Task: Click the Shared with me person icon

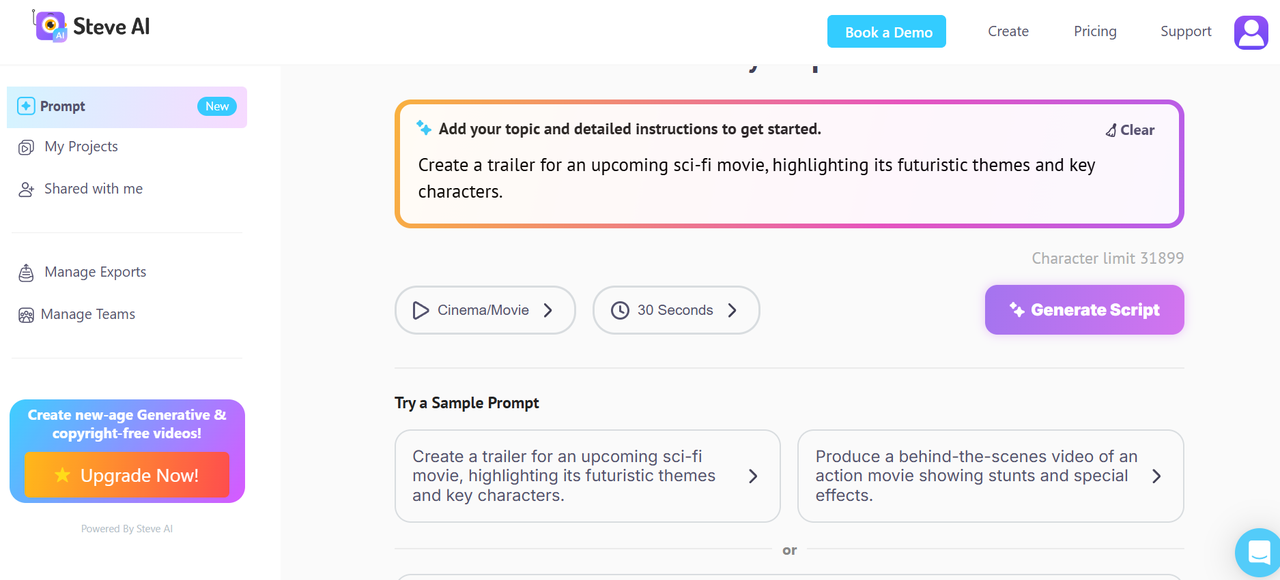Action: click(x=27, y=189)
